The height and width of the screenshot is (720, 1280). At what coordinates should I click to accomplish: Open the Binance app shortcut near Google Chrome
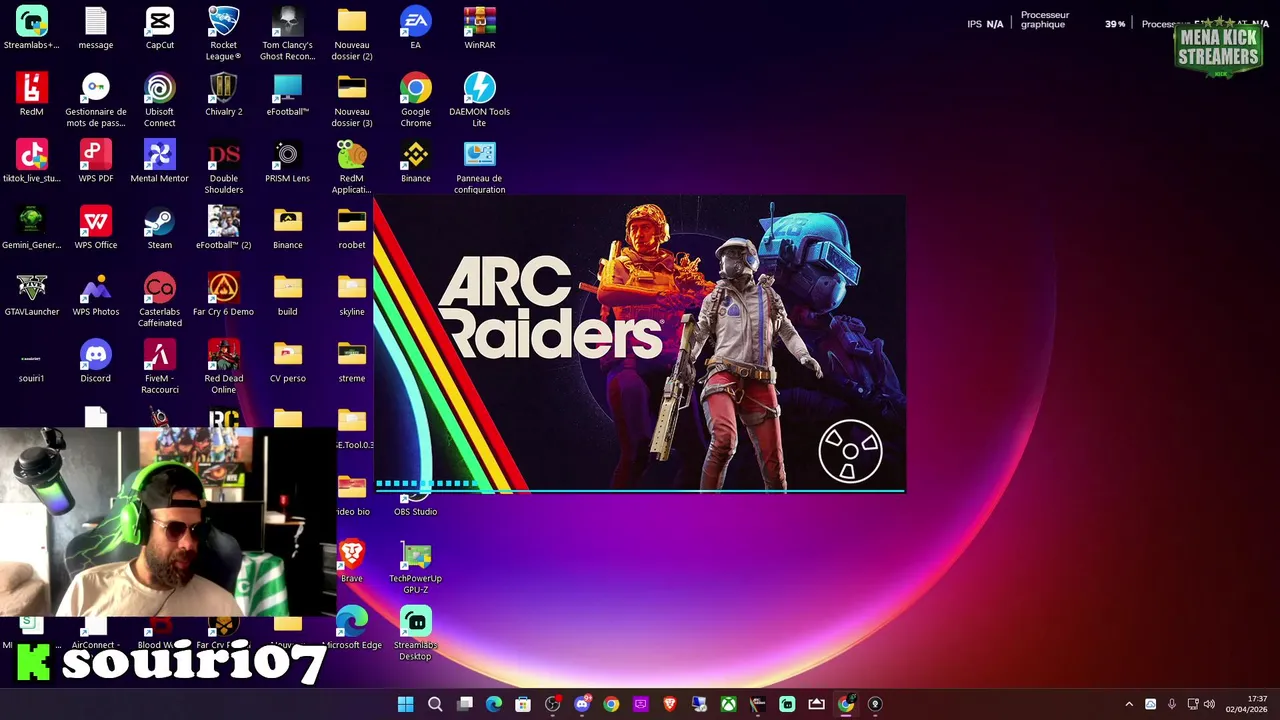point(416,161)
